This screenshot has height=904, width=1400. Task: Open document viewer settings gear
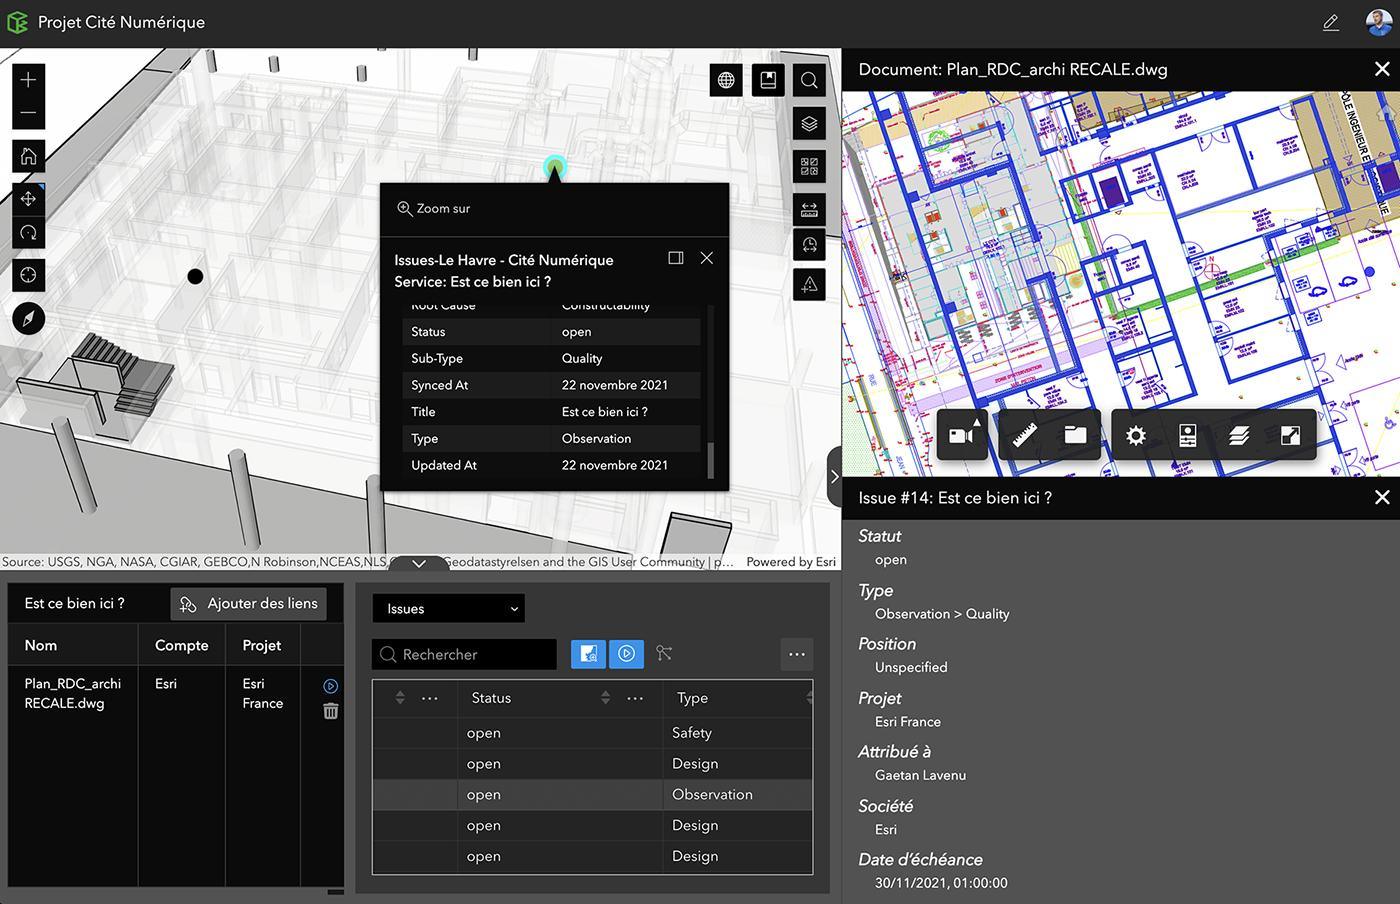point(1136,435)
